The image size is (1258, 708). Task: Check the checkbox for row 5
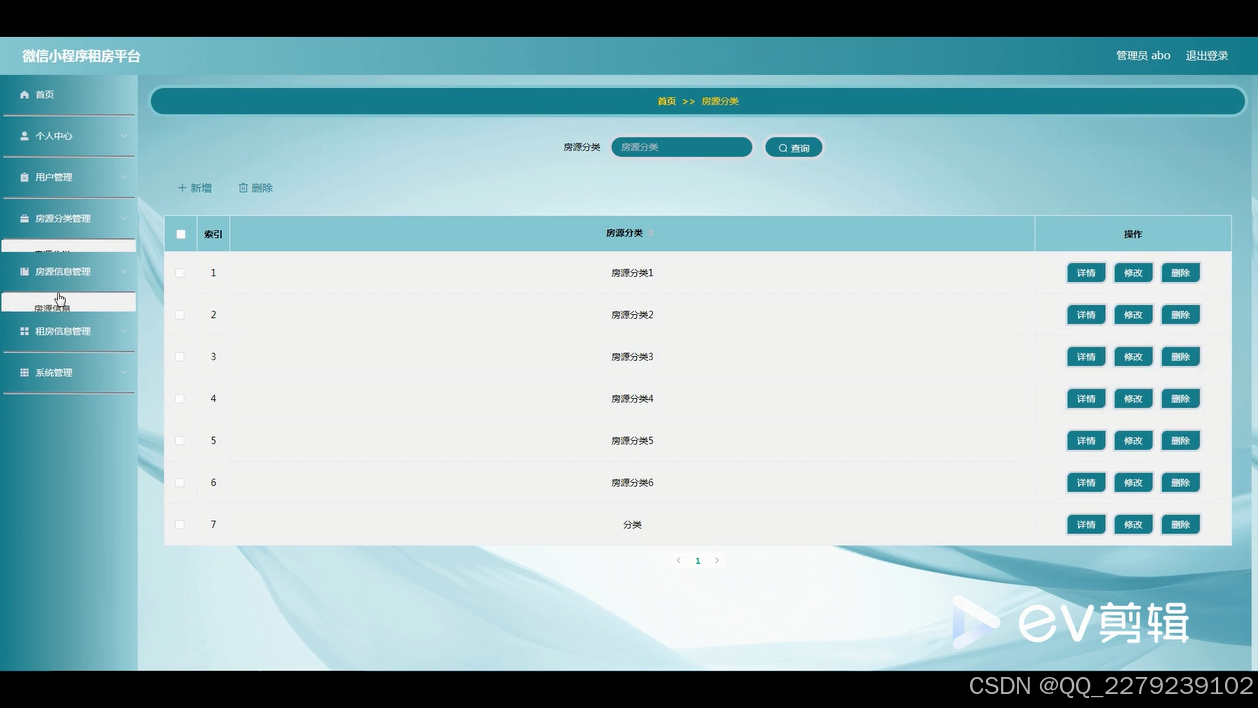(180, 440)
